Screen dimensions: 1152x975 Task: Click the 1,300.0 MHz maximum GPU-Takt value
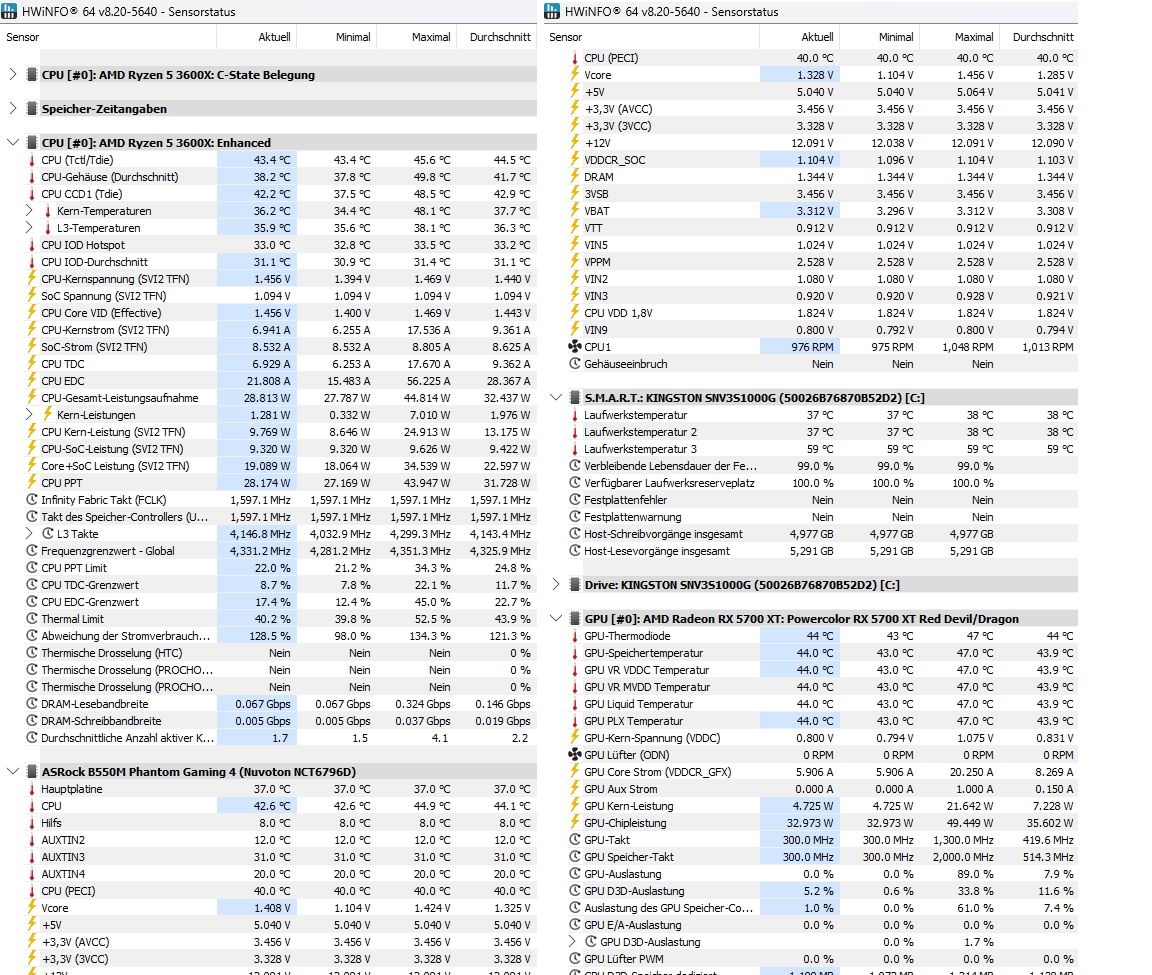[963, 840]
